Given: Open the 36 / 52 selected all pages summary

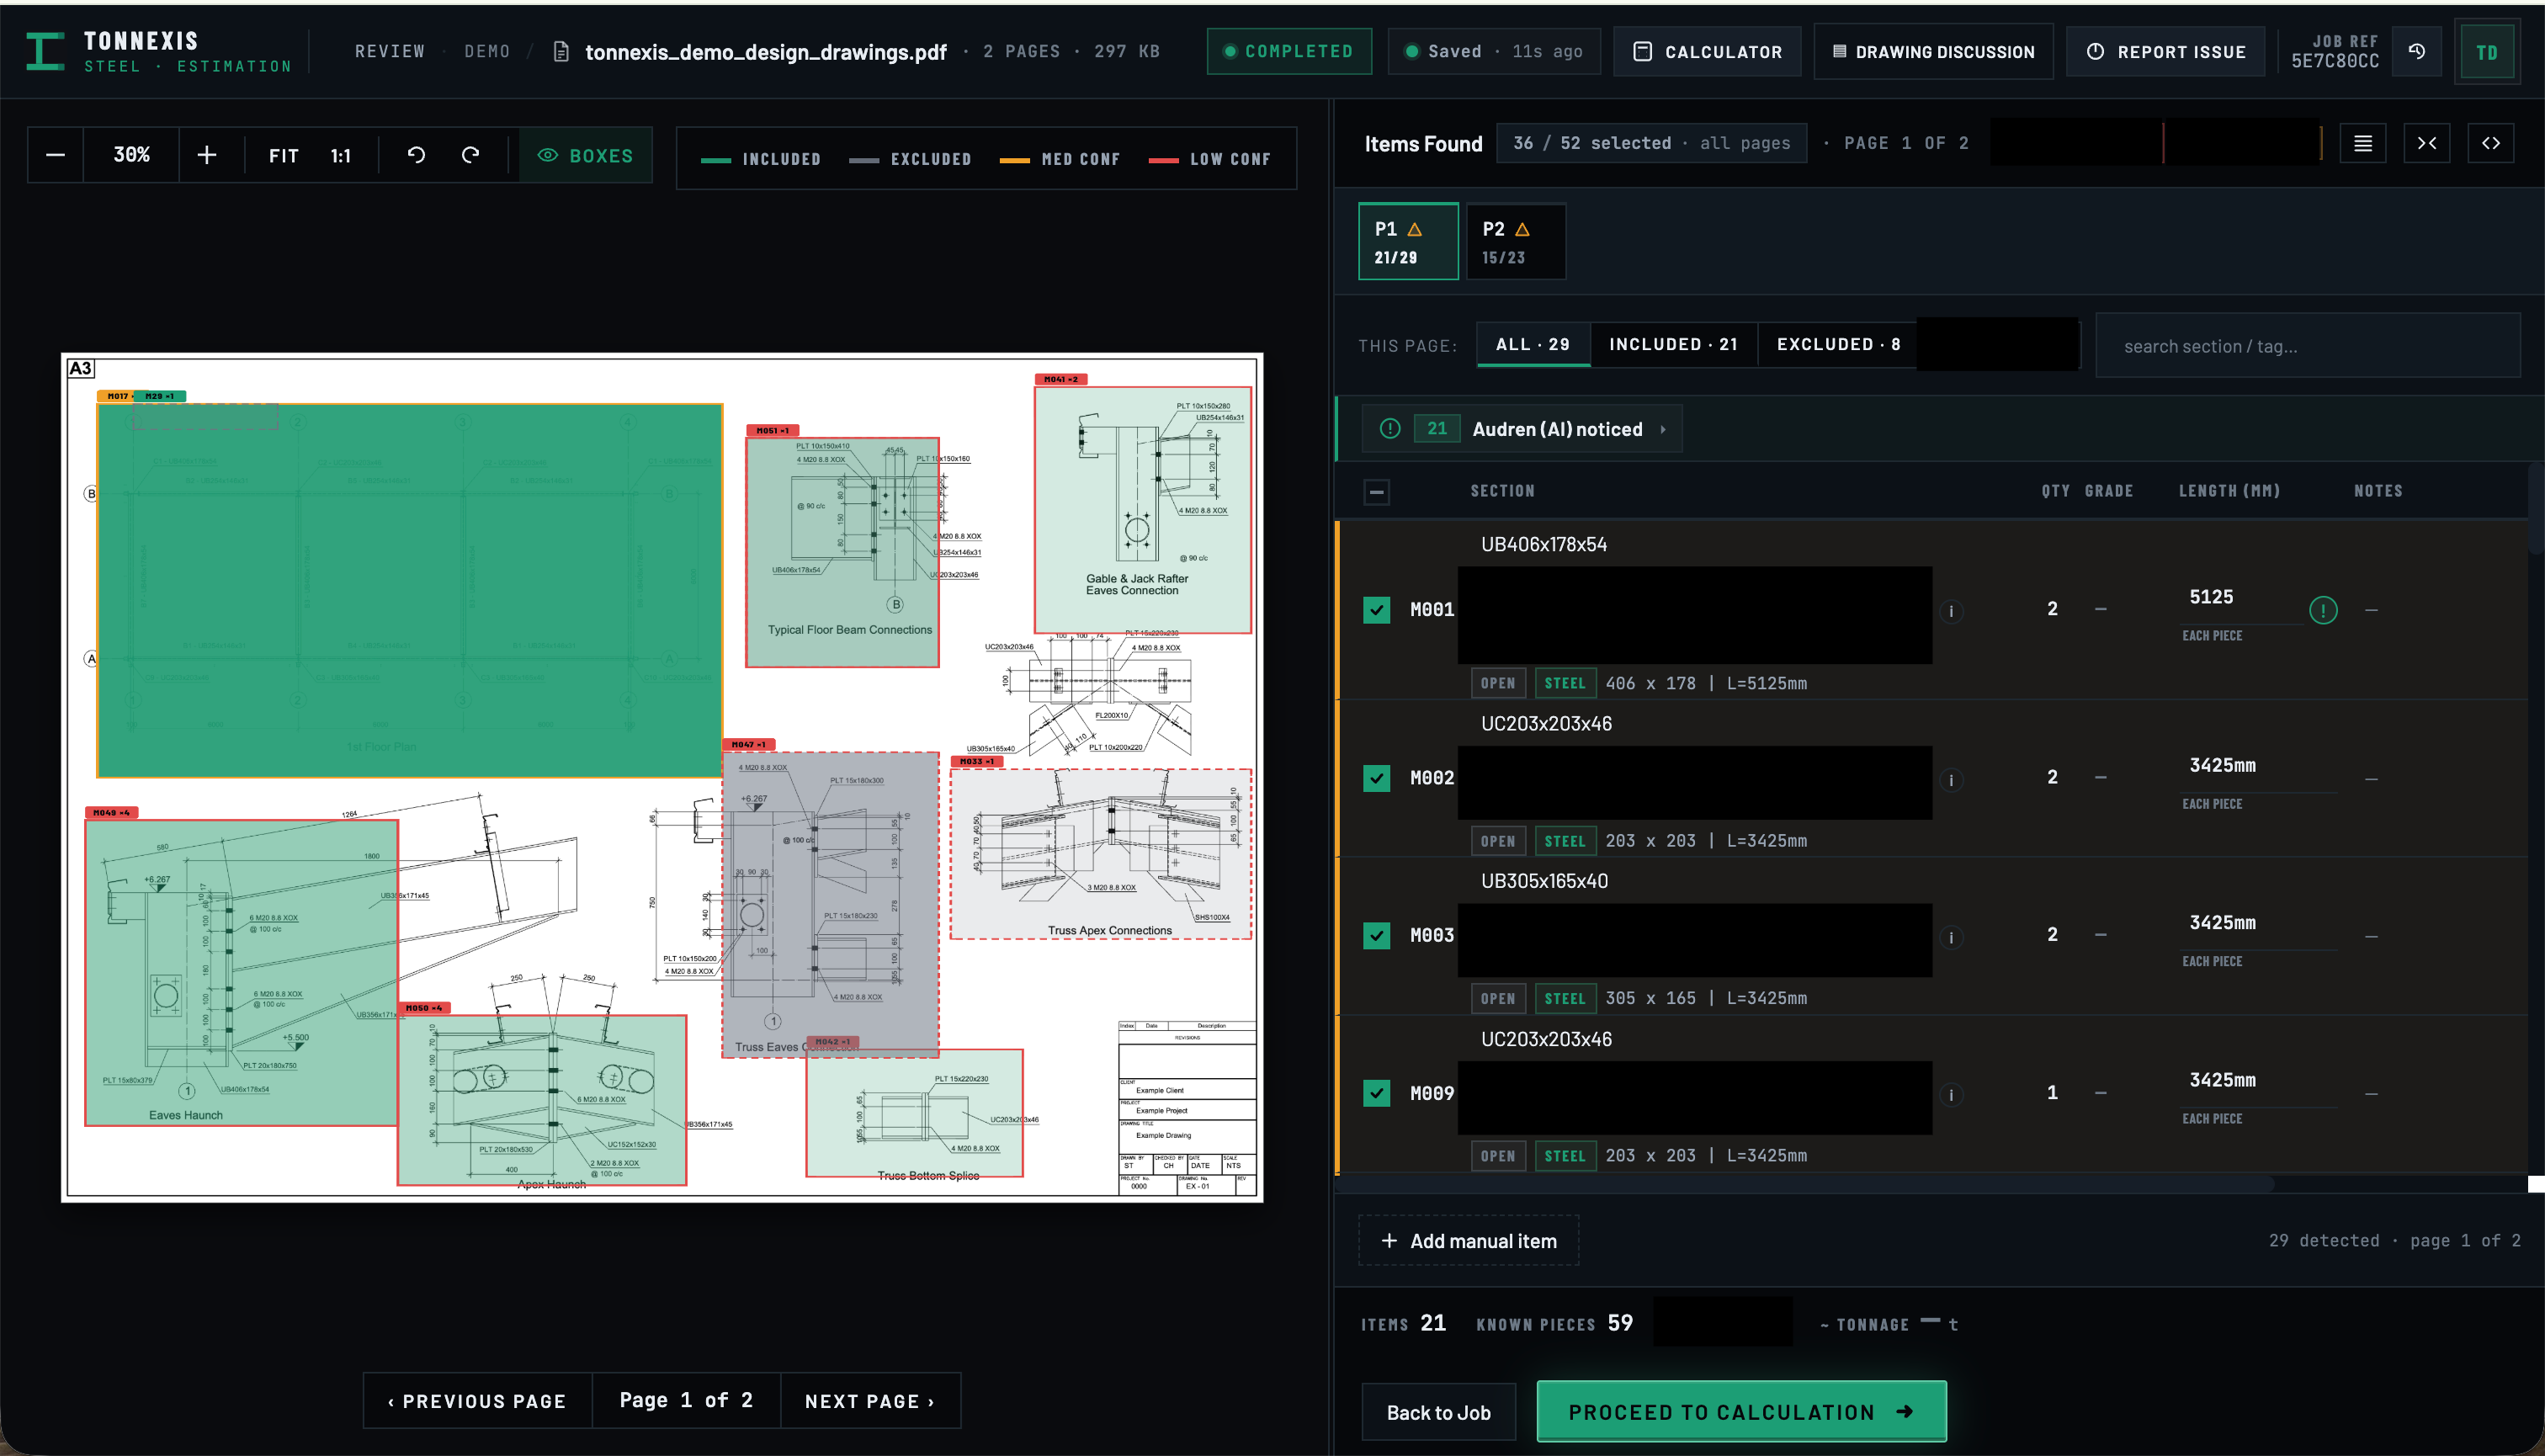Looking at the screenshot, I should (x=1652, y=143).
